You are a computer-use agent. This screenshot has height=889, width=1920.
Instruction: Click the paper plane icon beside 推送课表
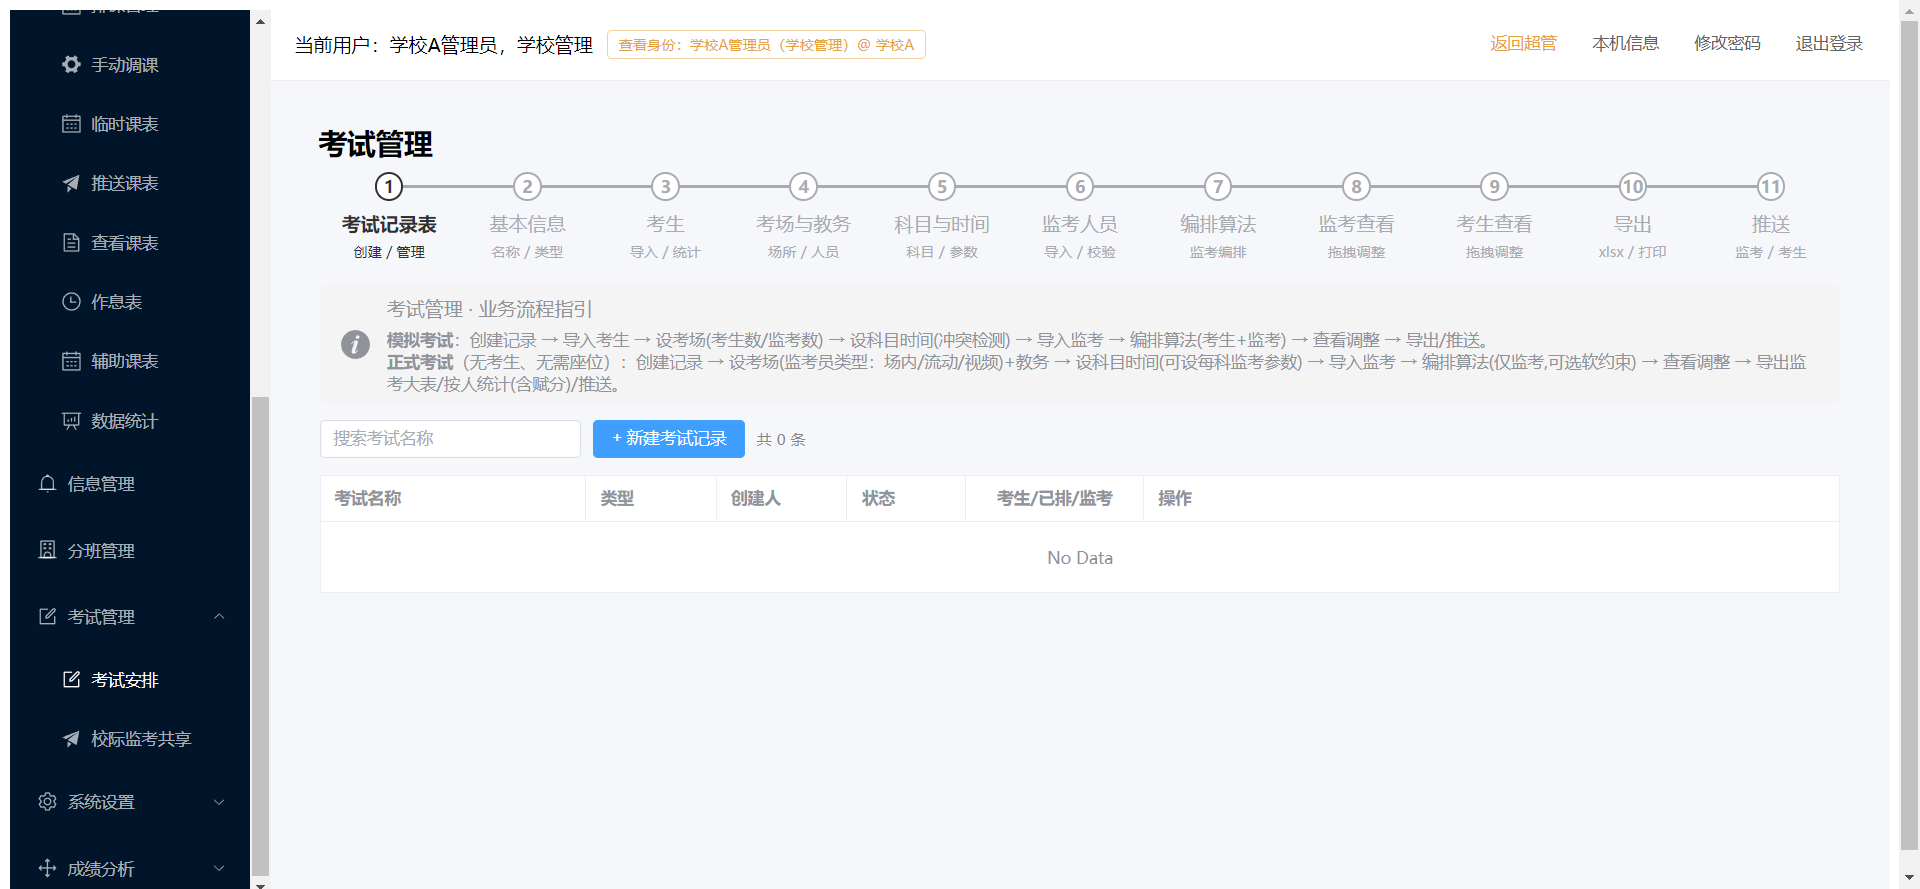click(71, 183)
